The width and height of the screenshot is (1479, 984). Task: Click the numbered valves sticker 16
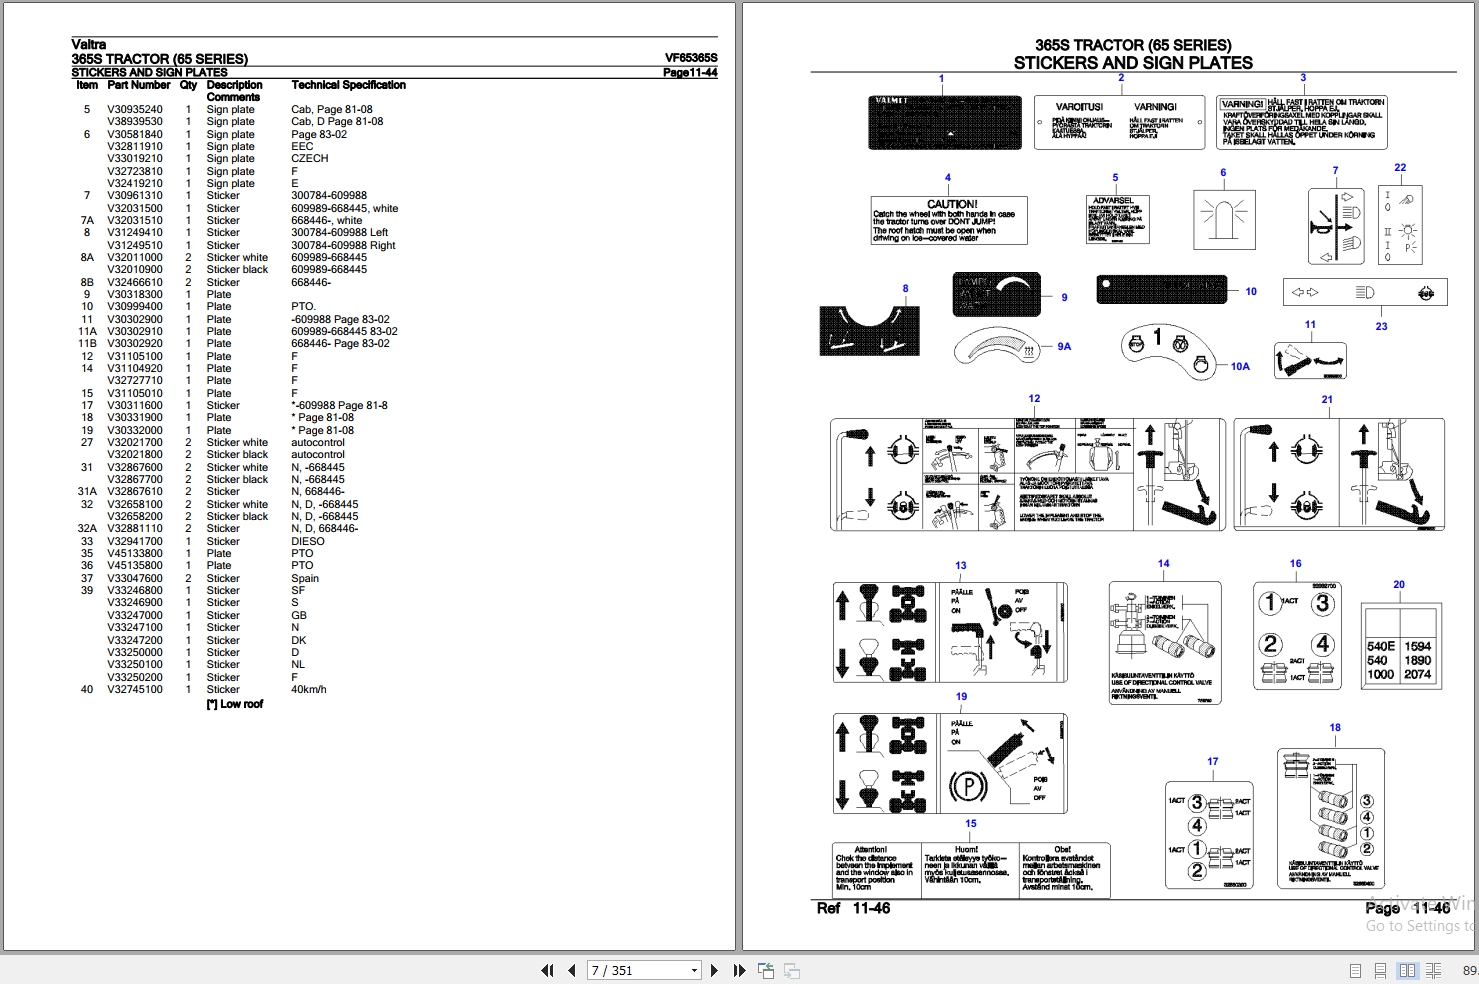tap(1297, 636)
